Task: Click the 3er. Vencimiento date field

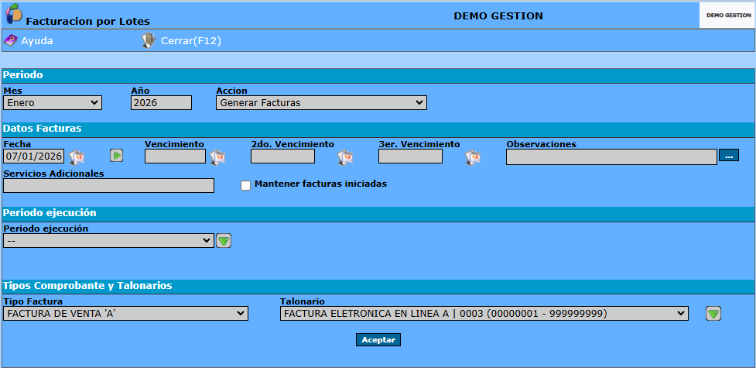Action: pos(410,156)
